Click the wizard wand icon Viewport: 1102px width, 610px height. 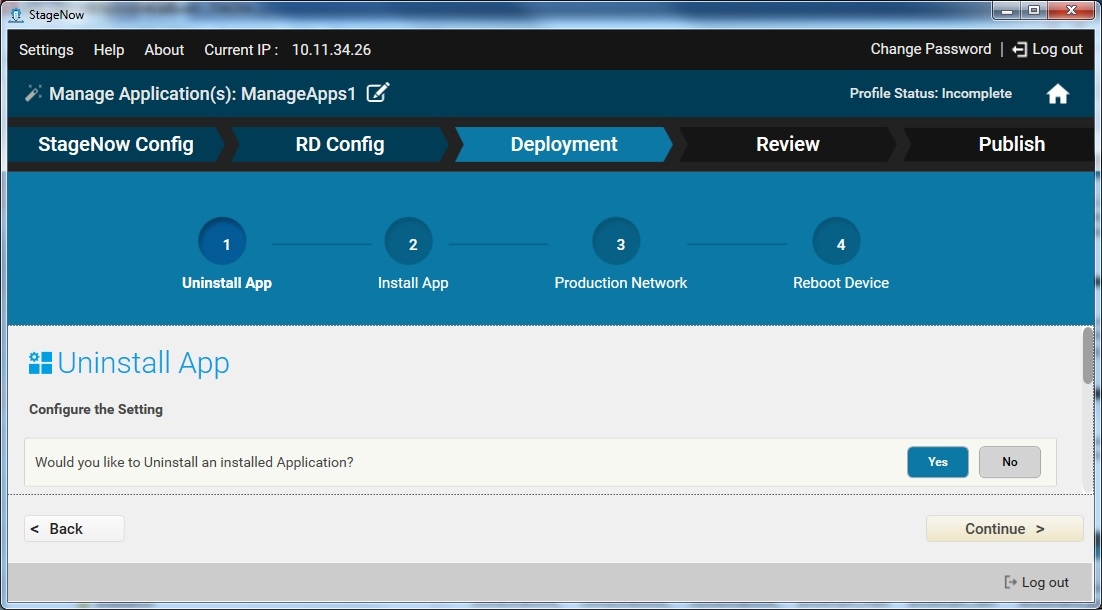coord(33,93)
